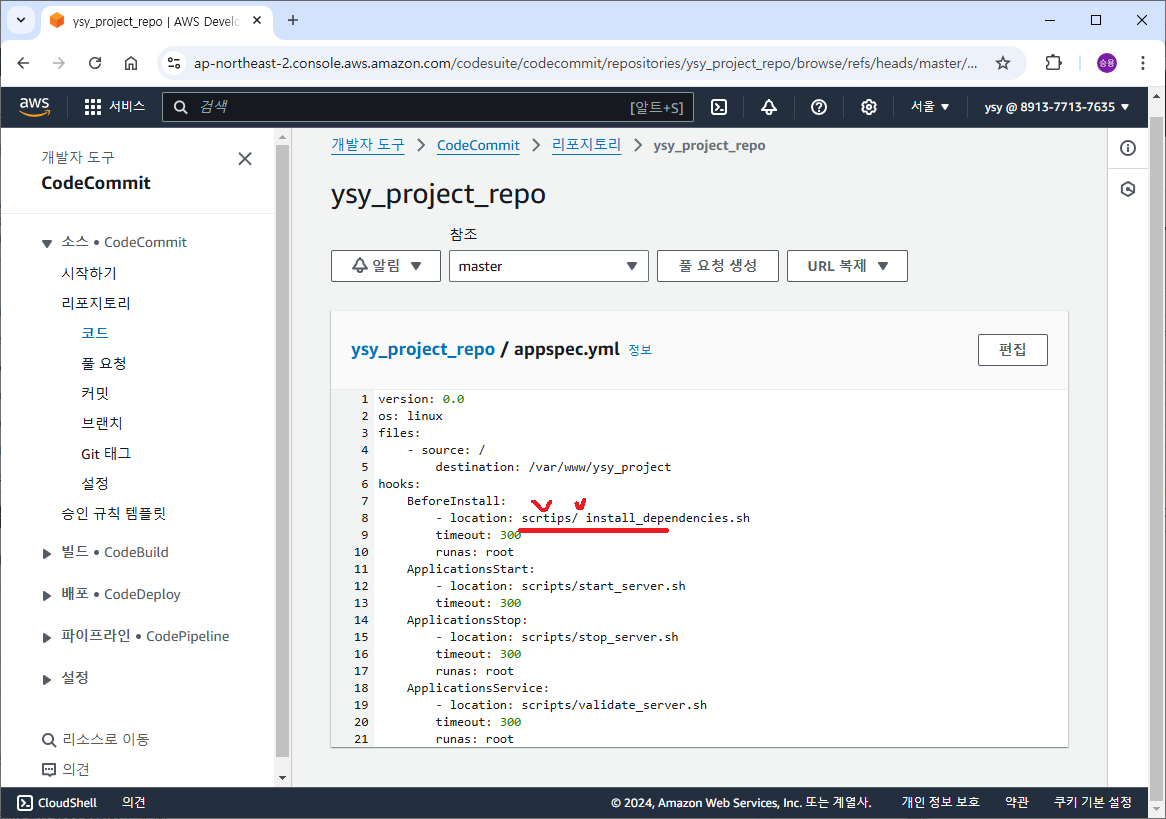The image size is (1166, 819).
Task: Select 리포지토리 in the sidebar
Action: point(95,303)
